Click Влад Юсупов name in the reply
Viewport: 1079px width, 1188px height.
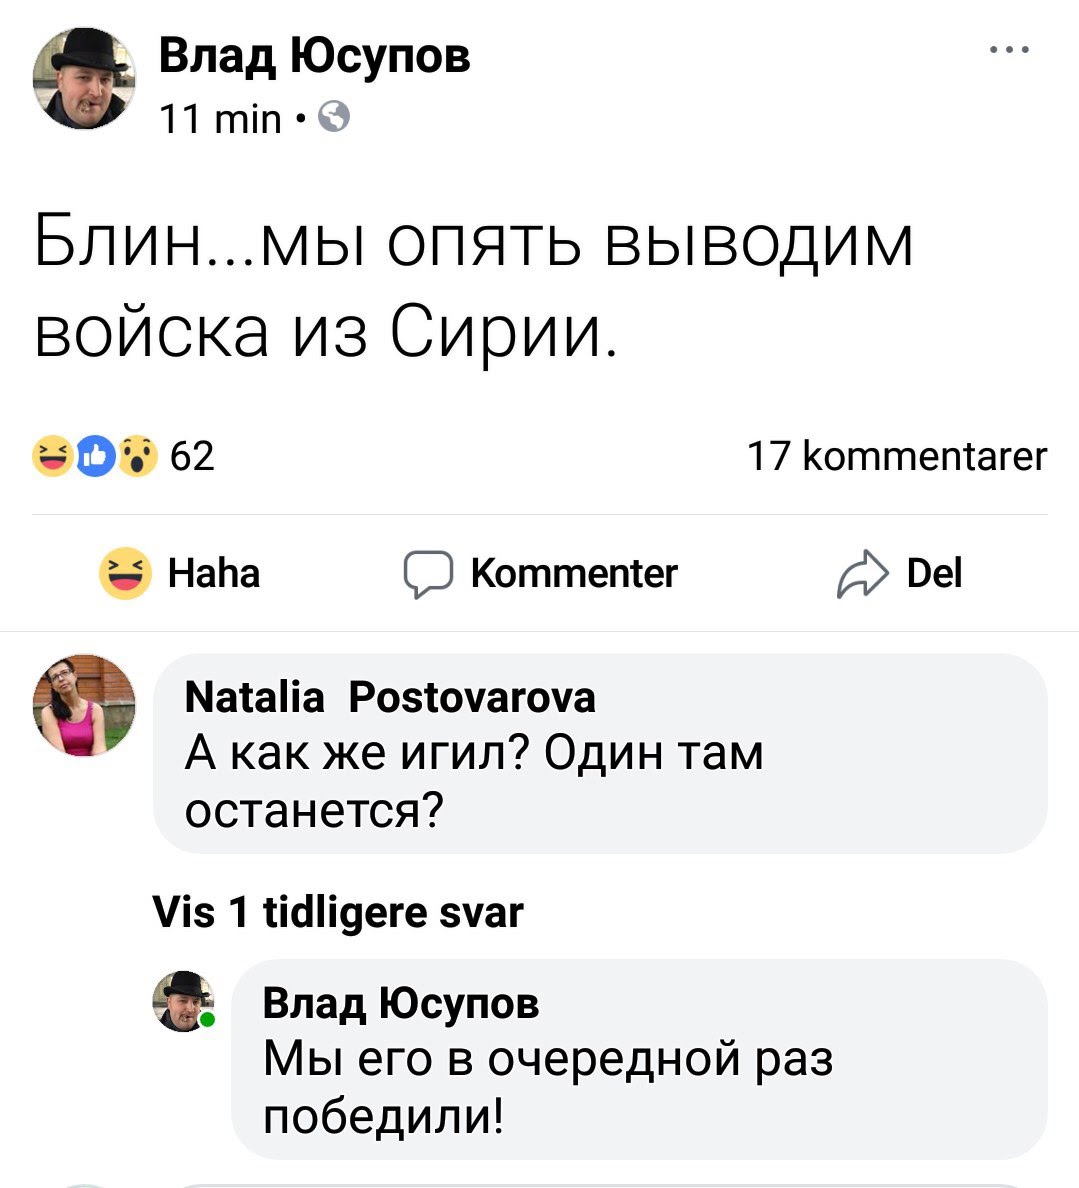tap(400, 1002)
